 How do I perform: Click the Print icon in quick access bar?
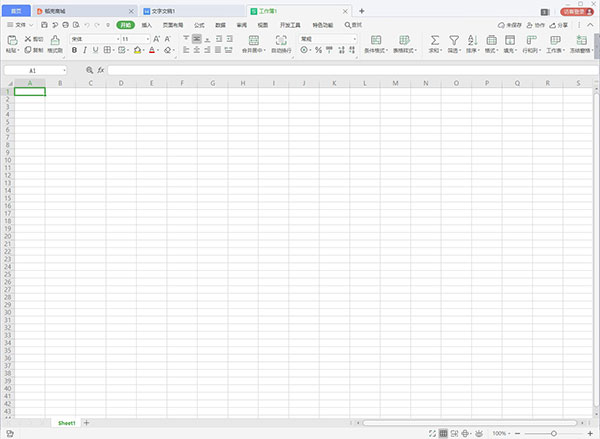tap(65, 25)
